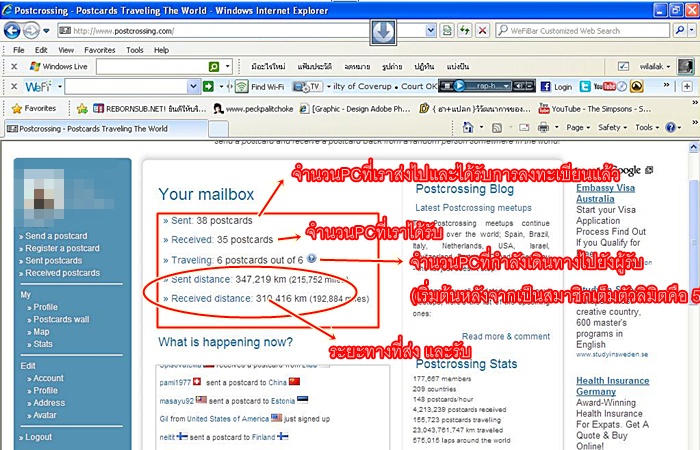Image resolution: width=700 pixels, height=450 pixels.
Task: Click the WeFiBar search magnifier button
Action: click(x=679, y=30)
